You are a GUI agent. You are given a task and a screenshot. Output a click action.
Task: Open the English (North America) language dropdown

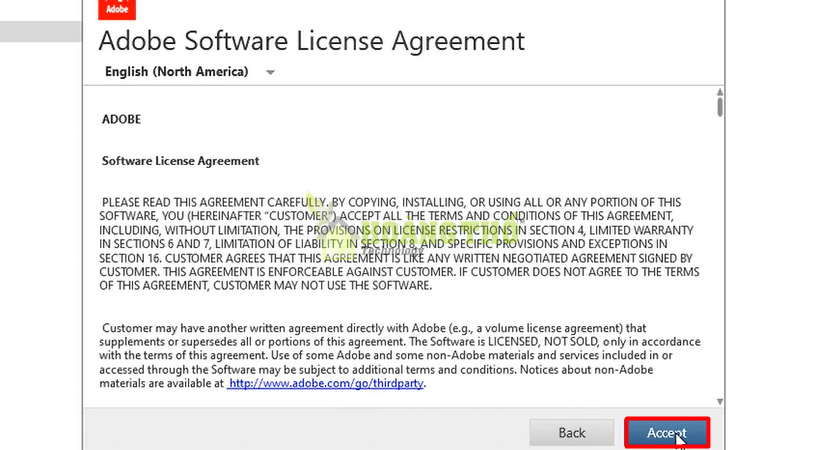(189, 72)
